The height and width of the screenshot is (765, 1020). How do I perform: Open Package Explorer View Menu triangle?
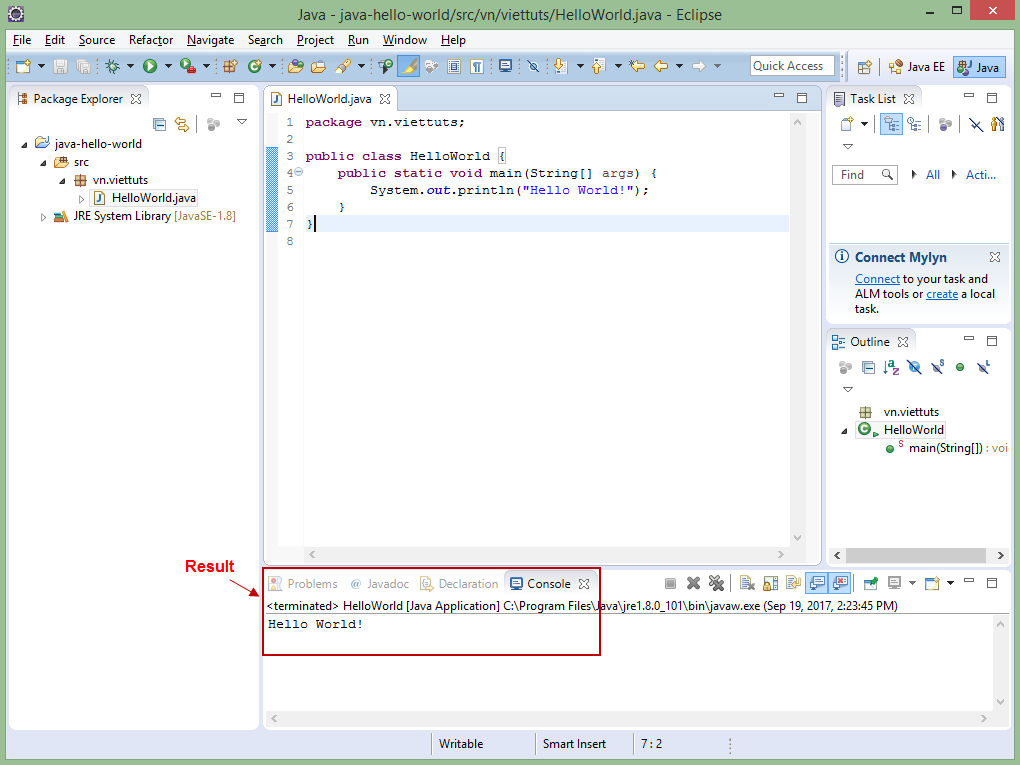pos(242,122)
